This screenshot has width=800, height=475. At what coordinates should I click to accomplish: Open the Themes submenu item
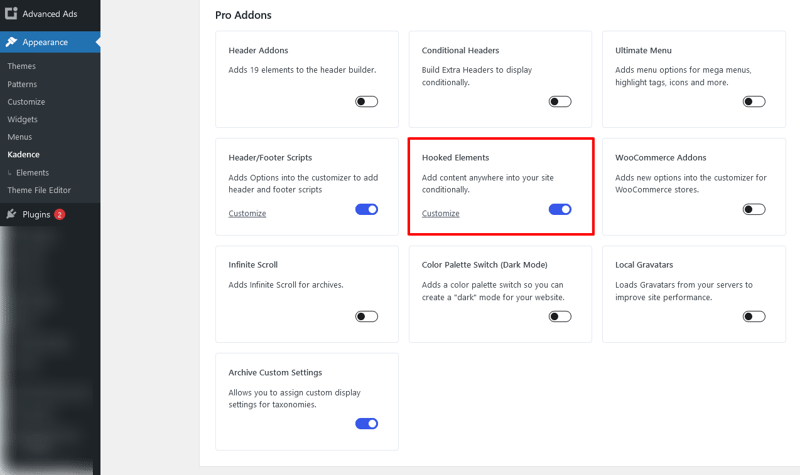coord(21,66)
